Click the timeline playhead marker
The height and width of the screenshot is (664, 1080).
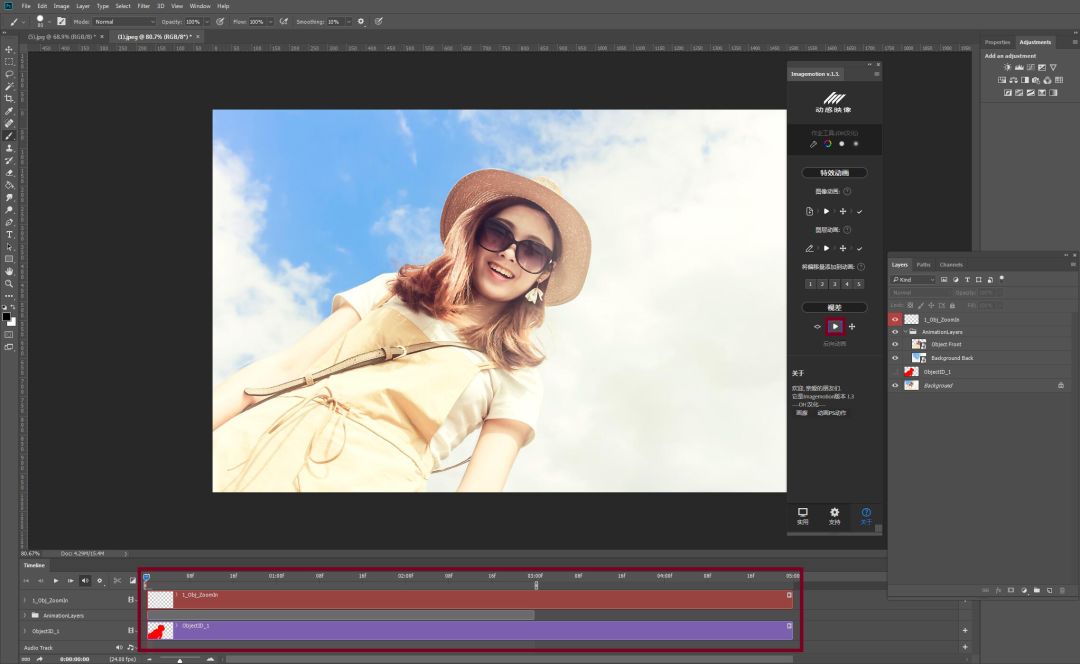coord(146,577)
